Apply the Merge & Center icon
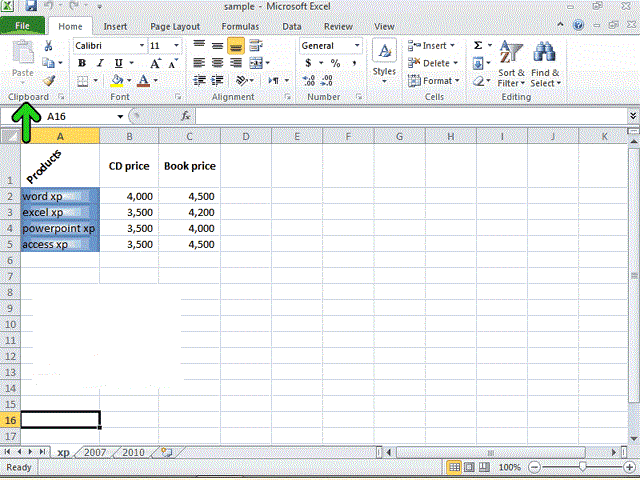The width and height of the screenshot is (640, 480). pos(256,63)
